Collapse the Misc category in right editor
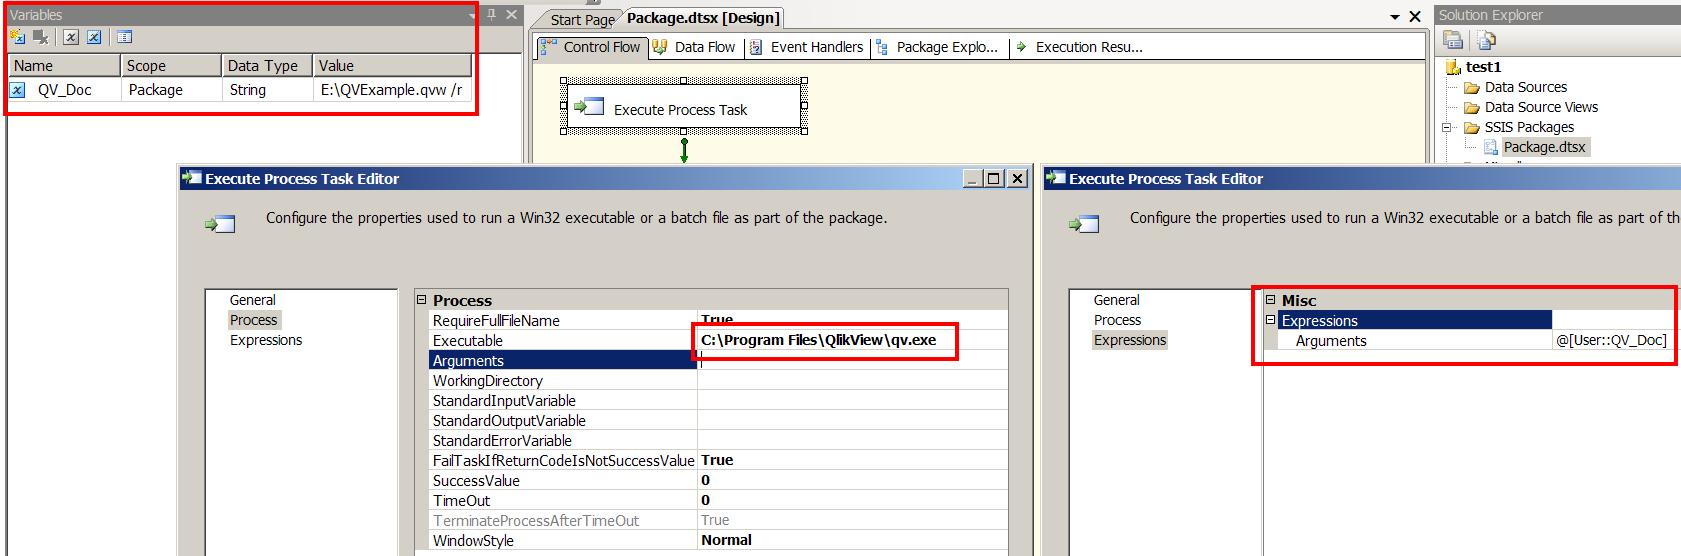 click(1271, 299)
